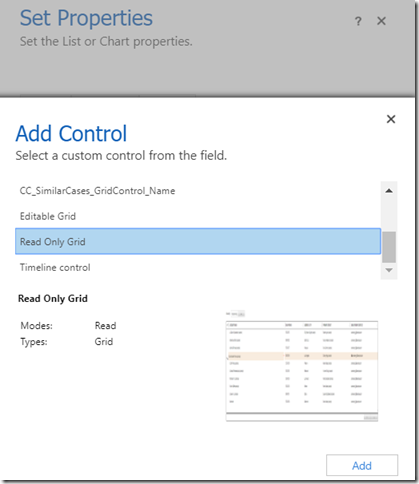Click the Types label
This screenshot has height=484, width=419.
[x=34, y=342]
